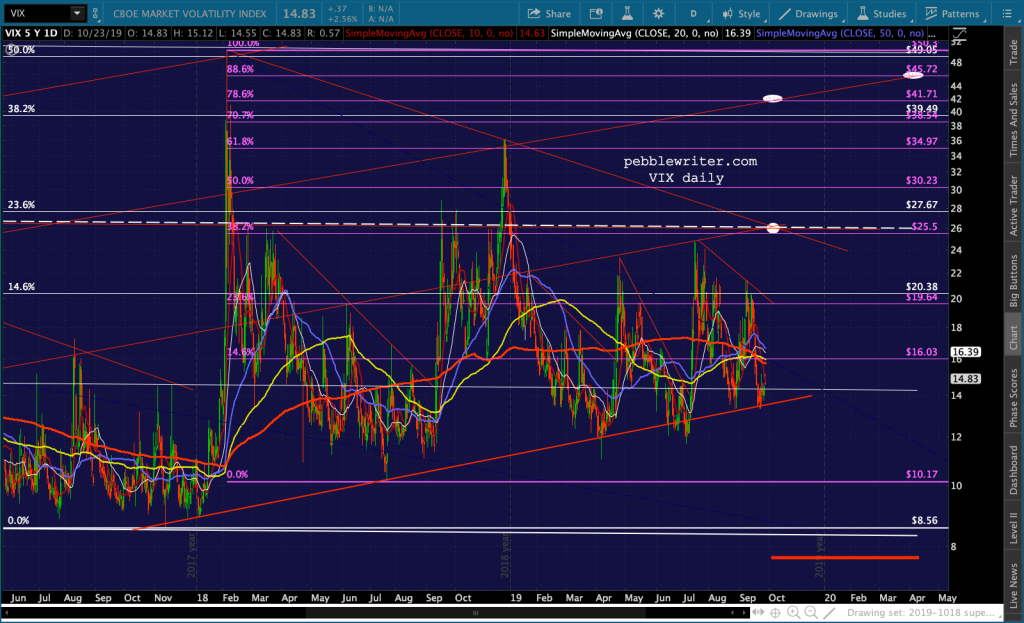Open the Phase Scores side tab
The image size is (1024, 623).
[1013, 398]
